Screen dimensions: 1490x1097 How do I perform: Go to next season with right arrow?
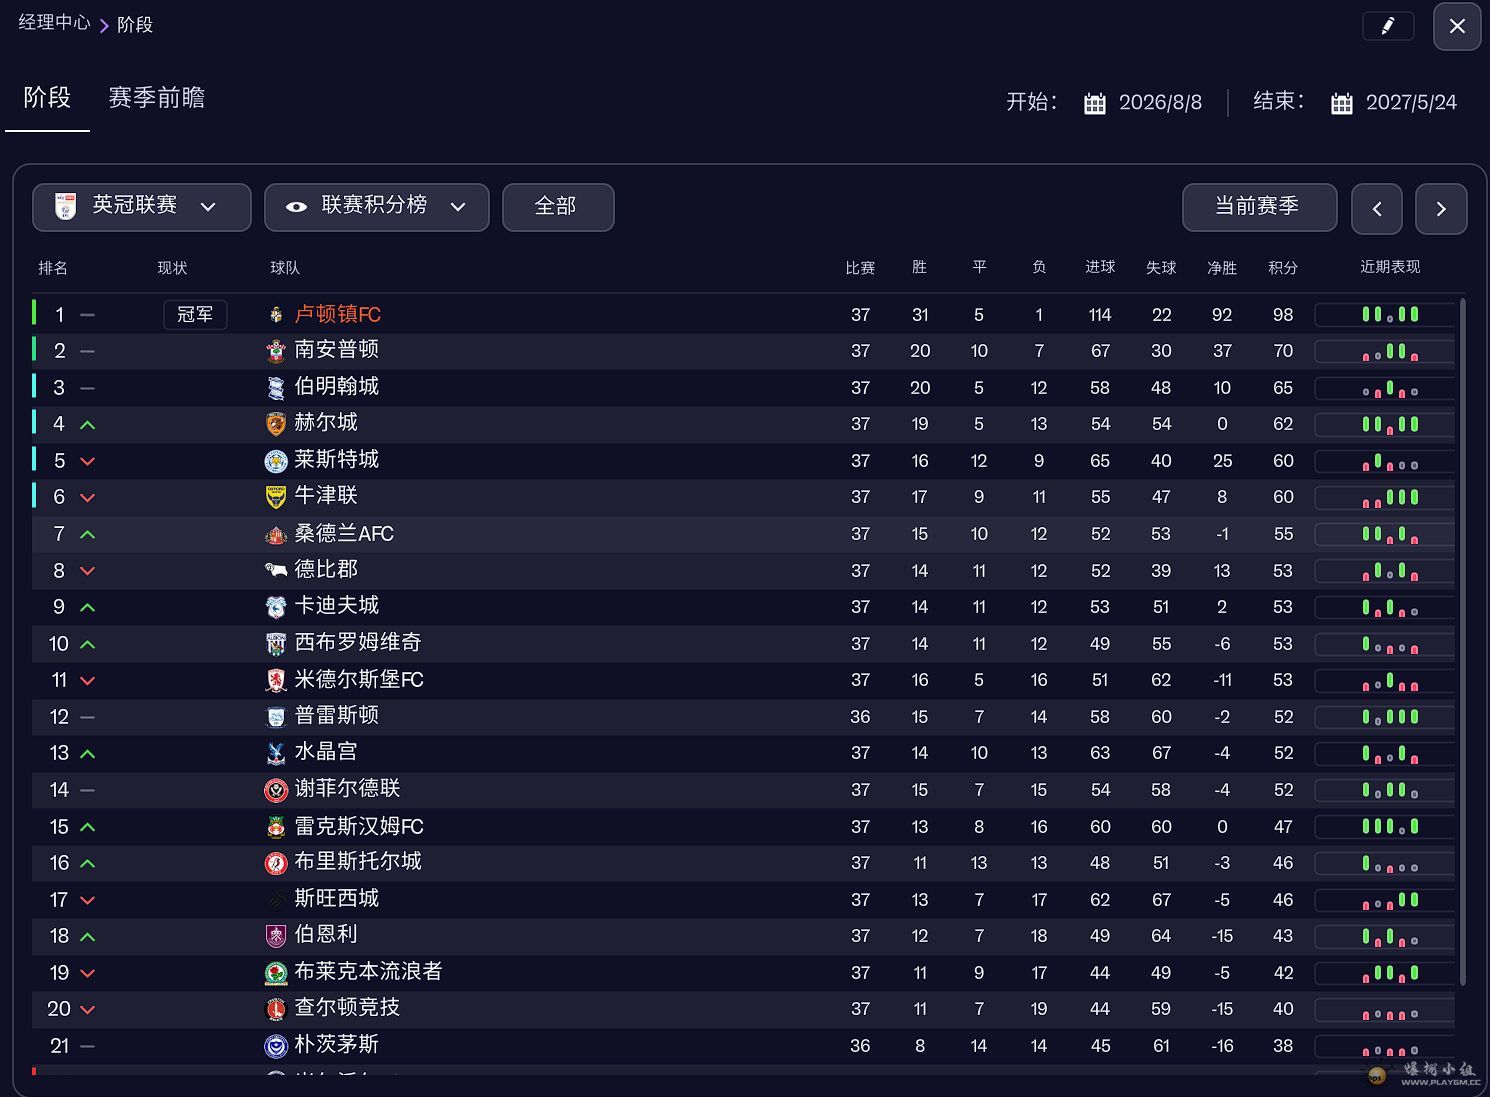coord(1441,208)
